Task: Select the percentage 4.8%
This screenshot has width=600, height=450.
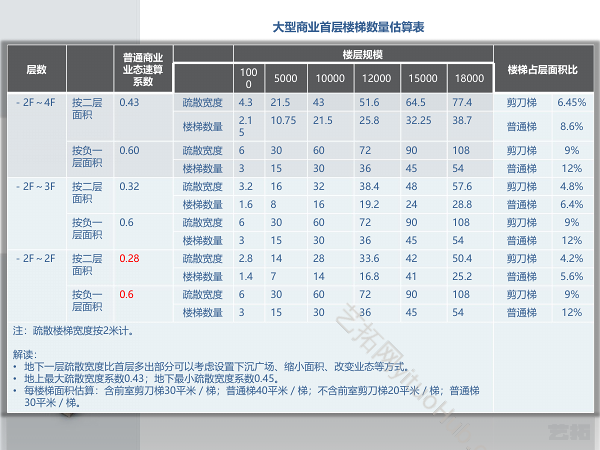Action: point(571,186)
